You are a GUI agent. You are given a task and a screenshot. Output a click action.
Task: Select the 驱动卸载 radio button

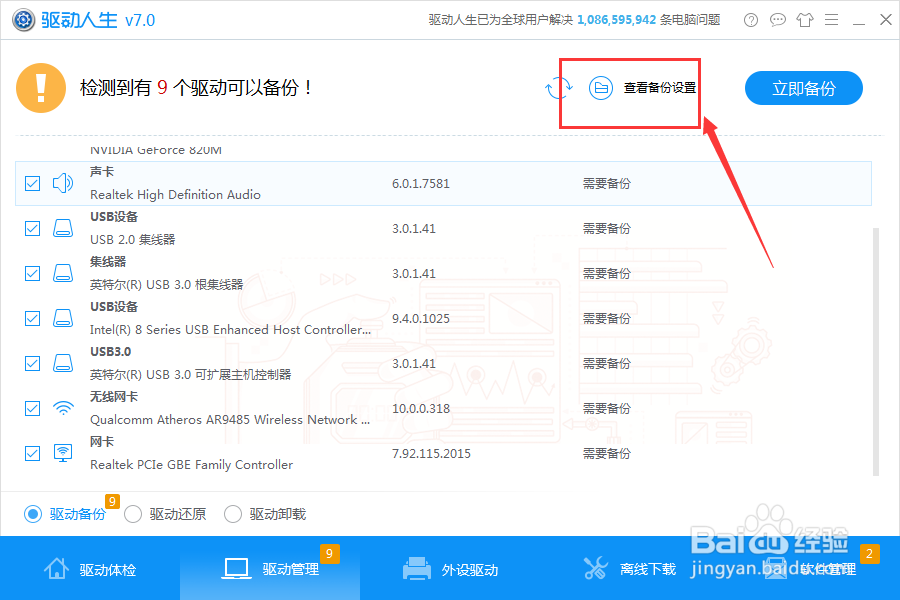tap(232, 514)
